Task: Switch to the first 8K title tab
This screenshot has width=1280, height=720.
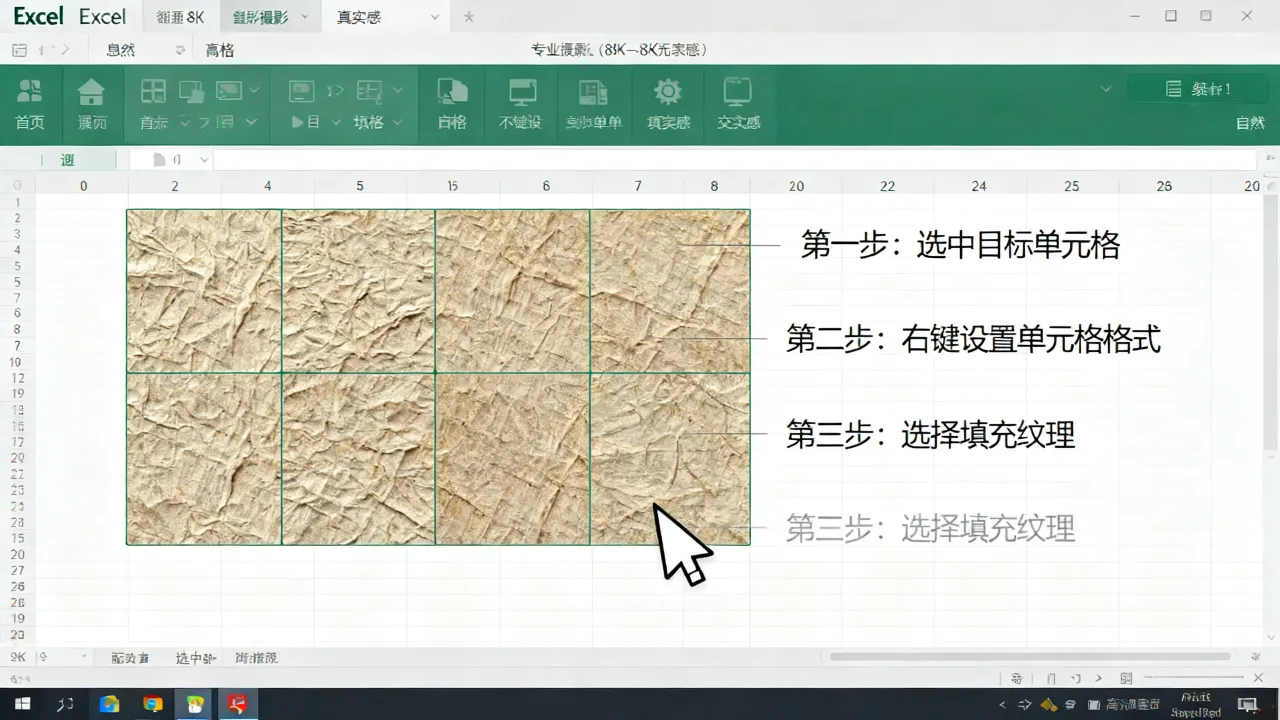Action: (x=181, y=17)
